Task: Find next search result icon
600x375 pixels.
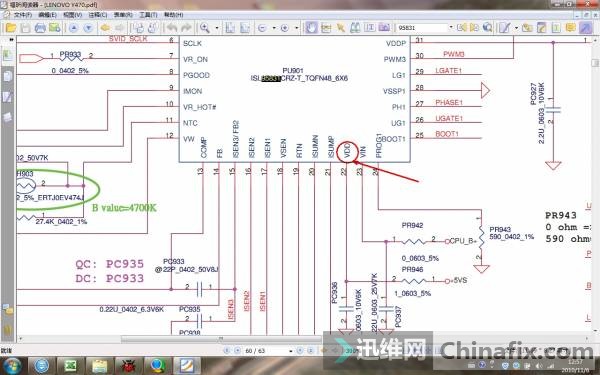Action: (x=474, y=28)
